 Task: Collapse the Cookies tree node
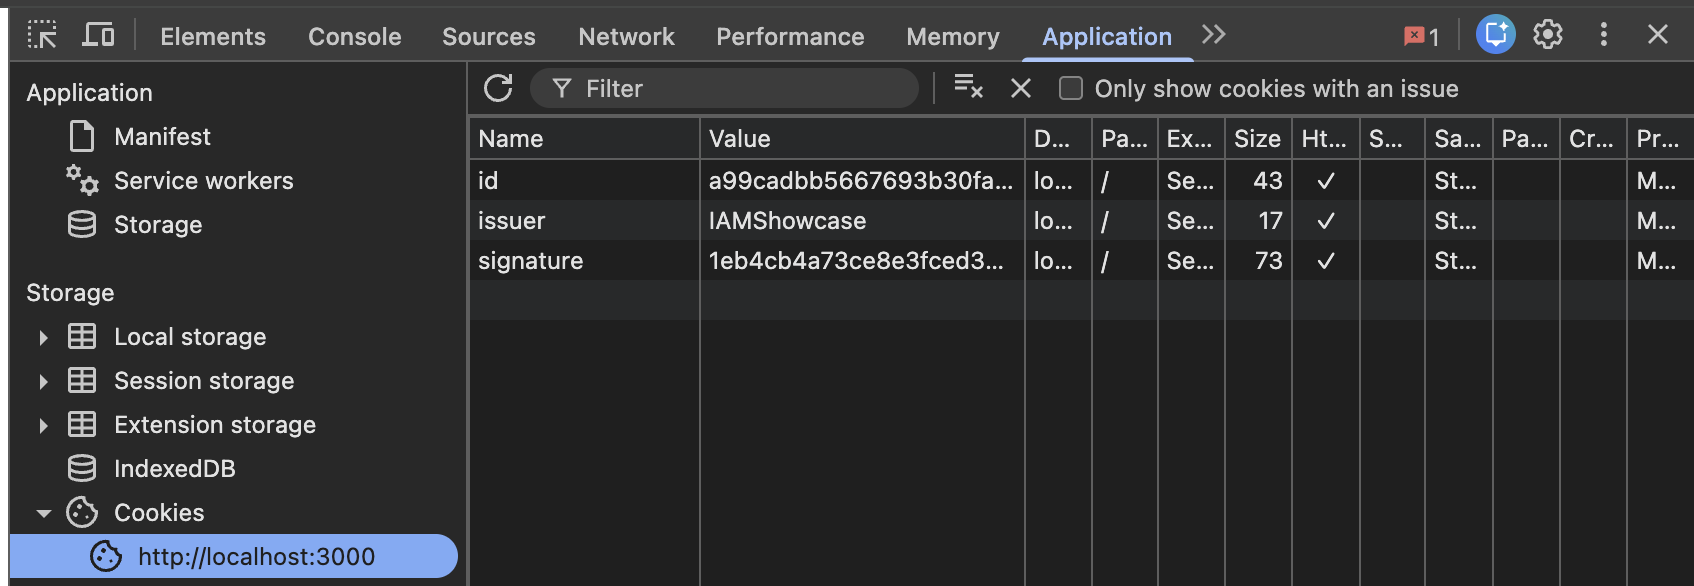(x=43, y=514)
